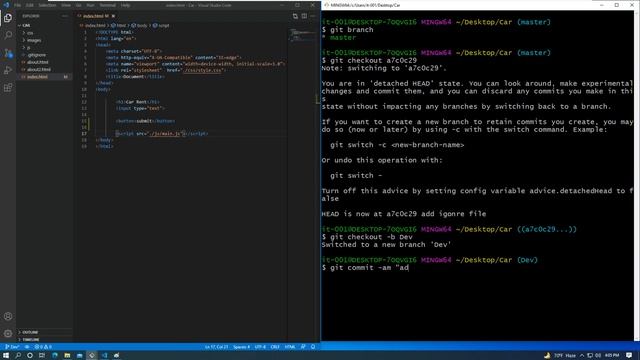
Task: Click the script breadcrumb segment
Action: tap(161, 25)
